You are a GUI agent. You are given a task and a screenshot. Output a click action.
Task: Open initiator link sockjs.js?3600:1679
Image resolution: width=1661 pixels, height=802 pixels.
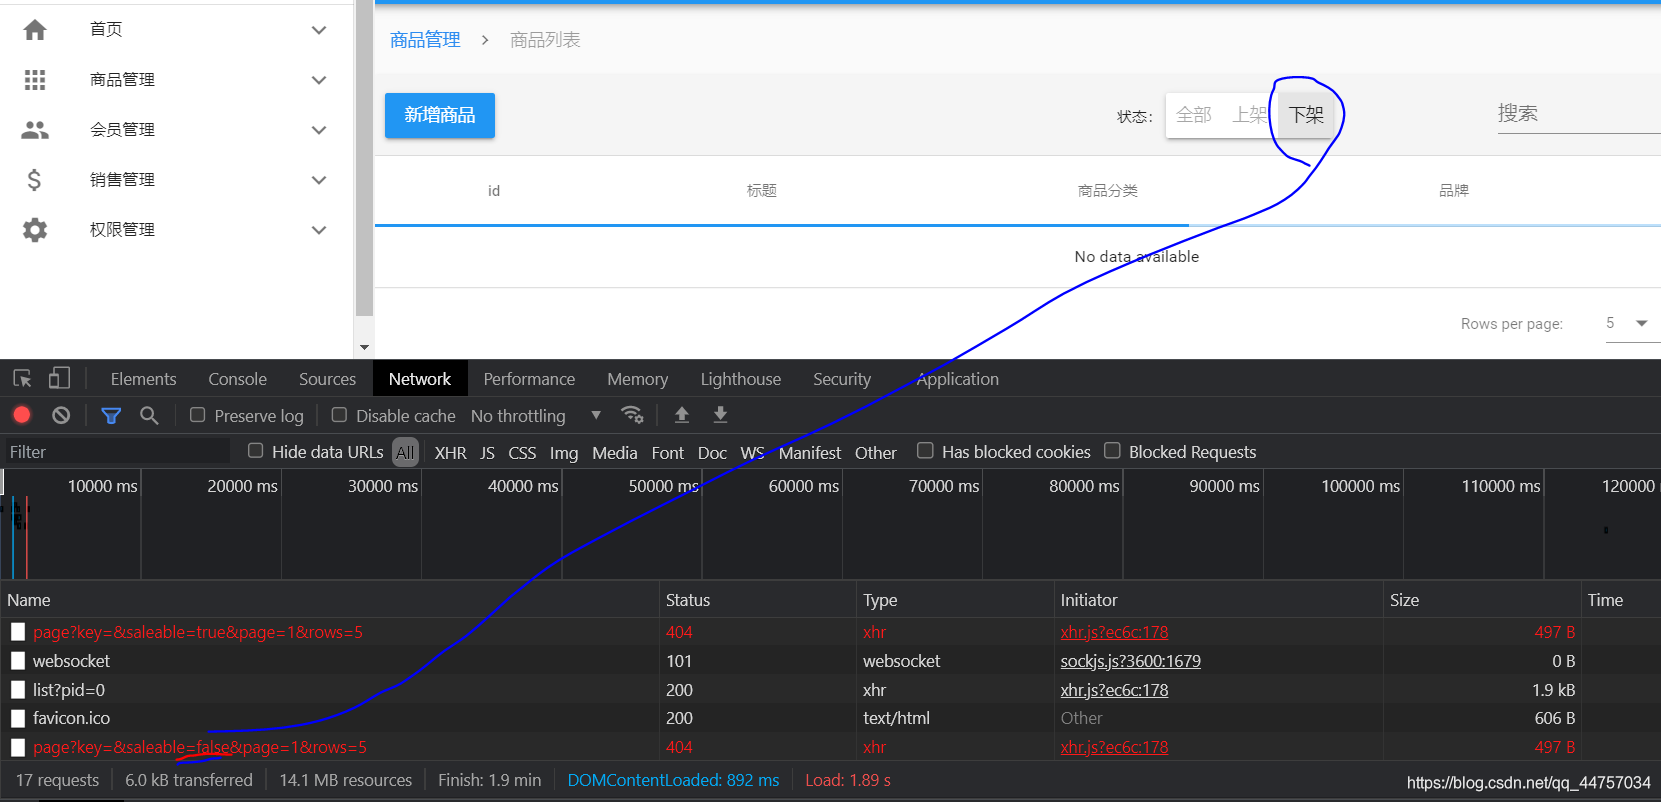(1130, 661)
